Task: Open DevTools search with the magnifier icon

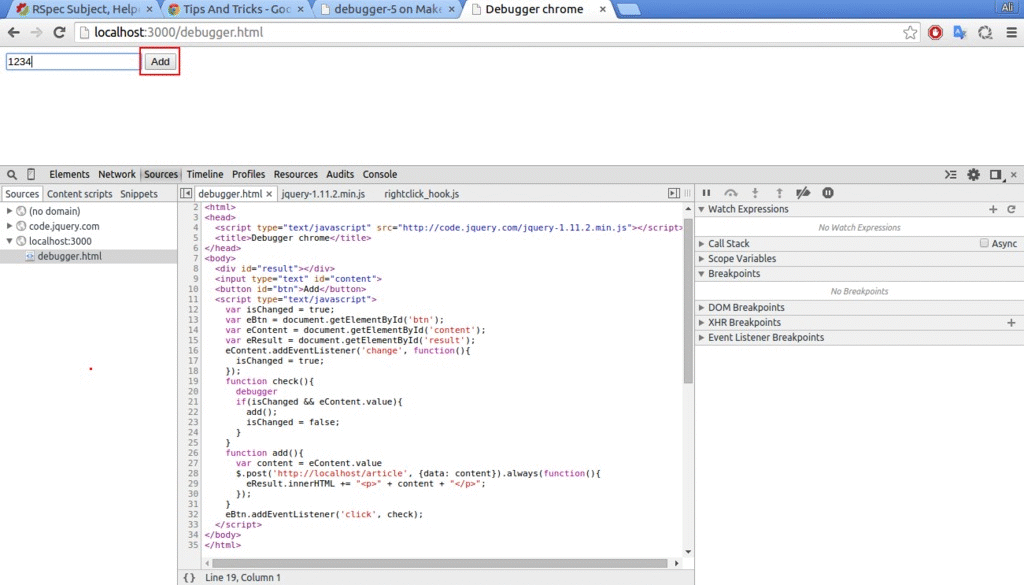Action: point(10,174)
